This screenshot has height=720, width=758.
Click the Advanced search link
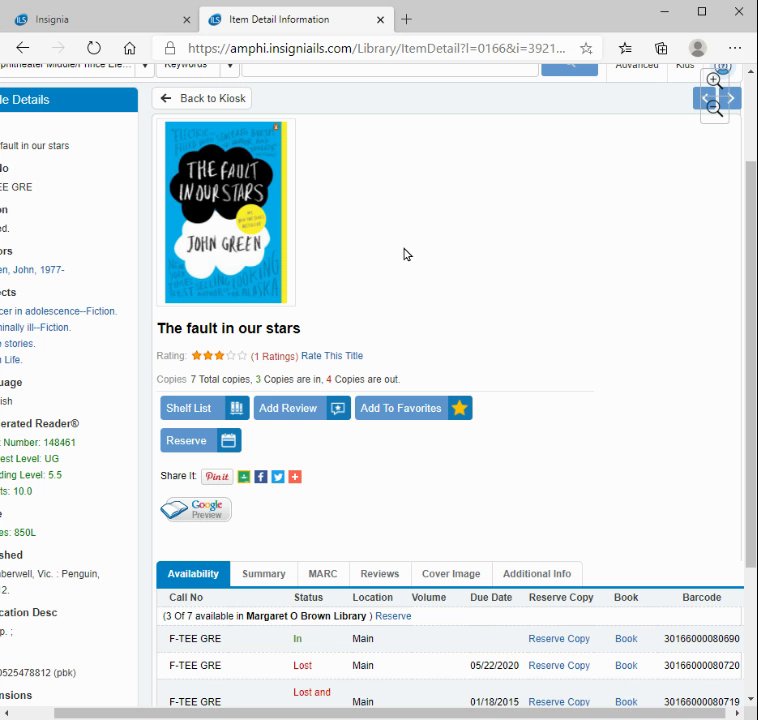(x=637, y=67)
